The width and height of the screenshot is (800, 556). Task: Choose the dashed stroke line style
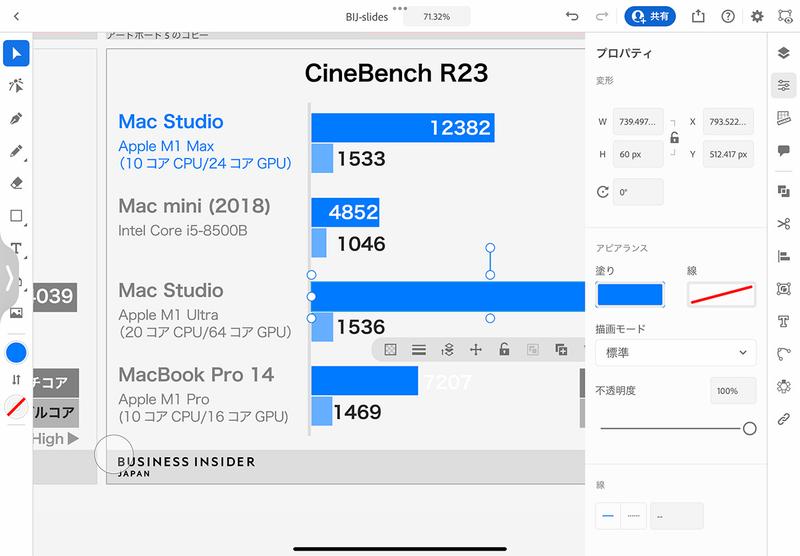(634, 516)
